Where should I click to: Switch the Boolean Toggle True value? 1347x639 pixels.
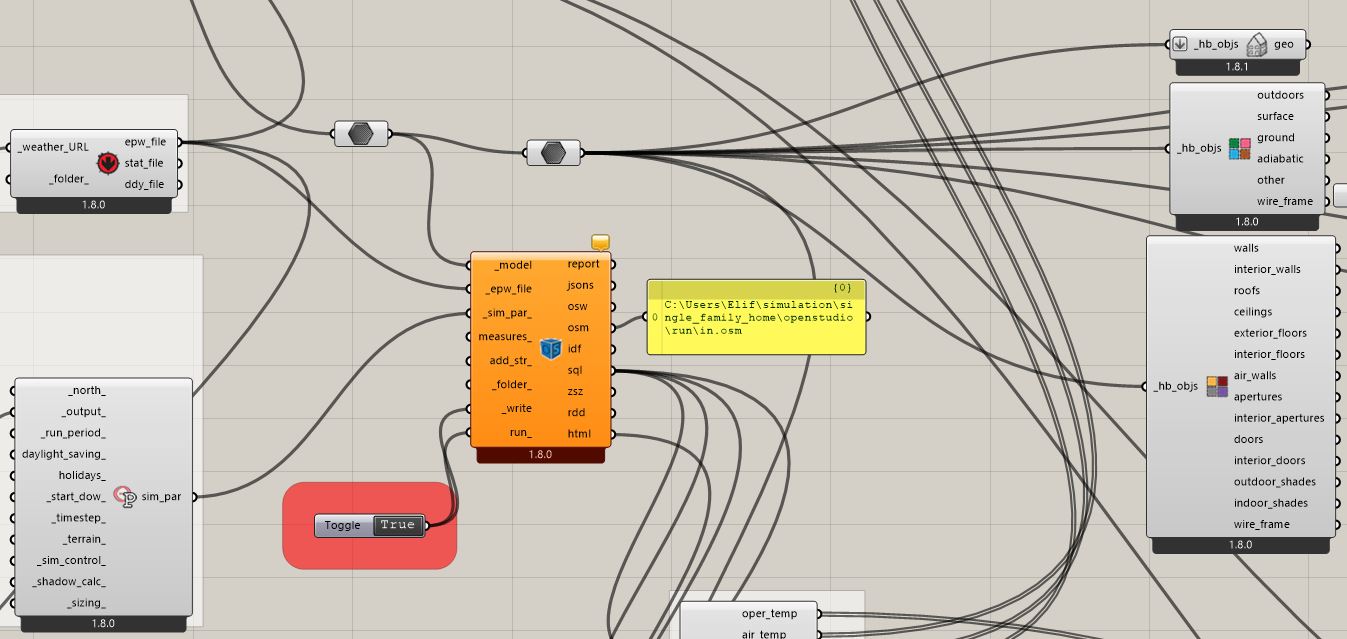point(398,525)
